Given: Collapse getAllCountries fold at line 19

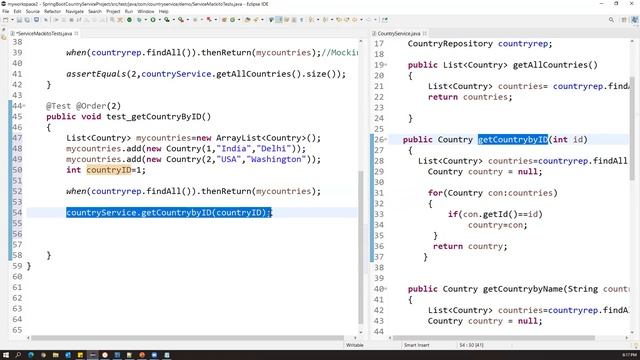Looking at the screenshot, I should [386, 65].
